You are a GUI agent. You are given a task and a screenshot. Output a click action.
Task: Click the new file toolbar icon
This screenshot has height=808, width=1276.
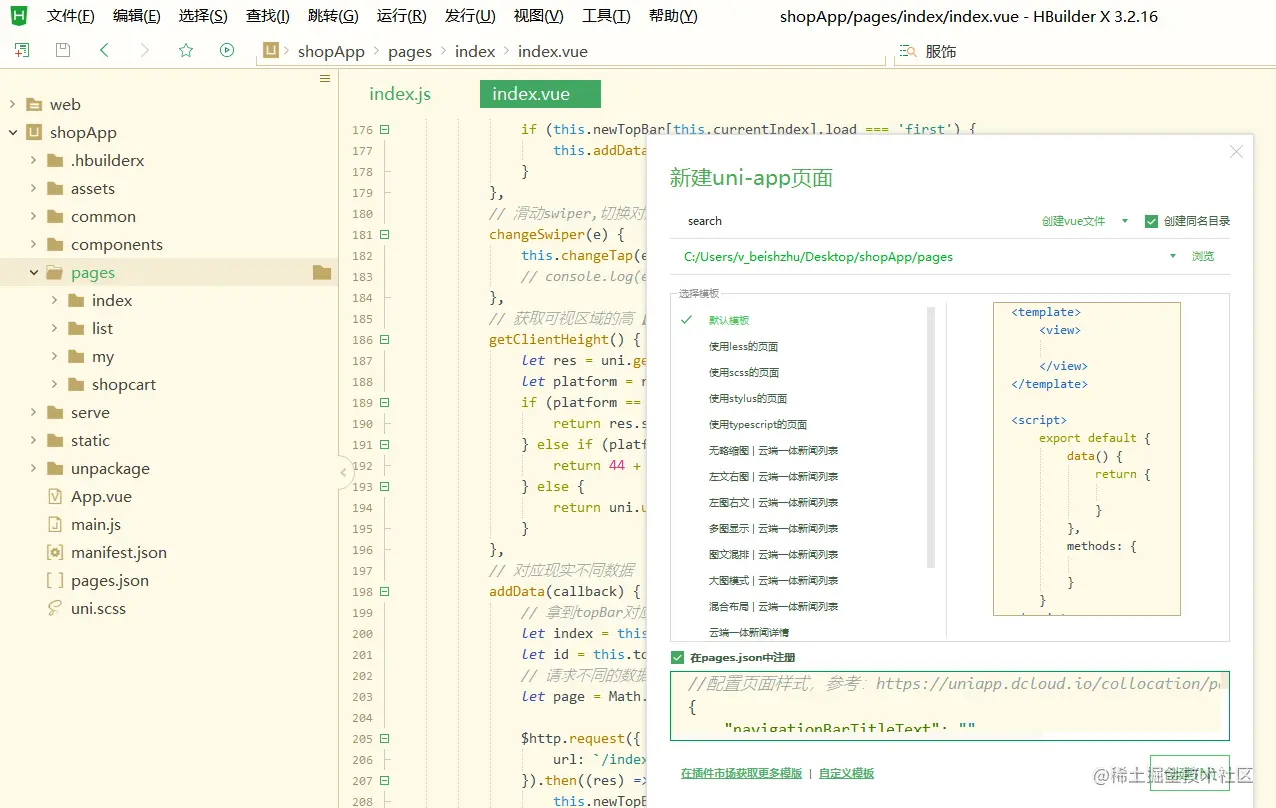point(22,50)
